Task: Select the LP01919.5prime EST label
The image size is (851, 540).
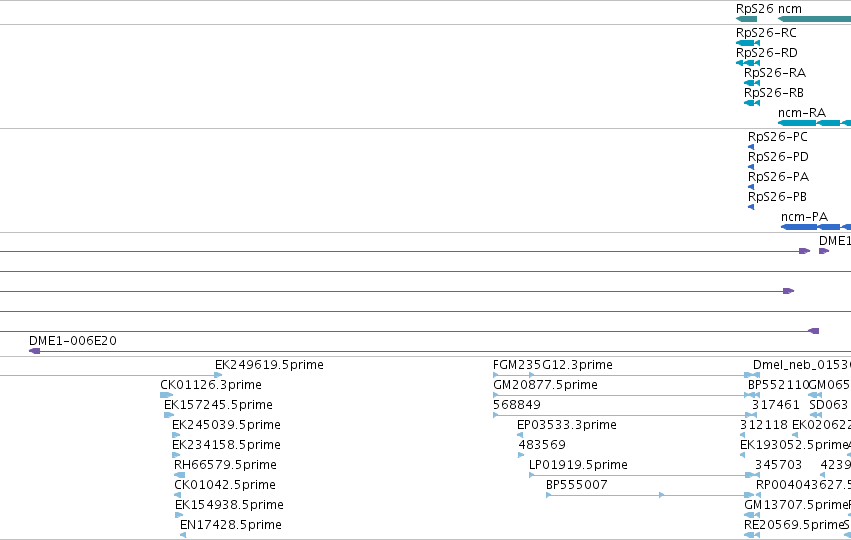Action: (x=578, y=465)
